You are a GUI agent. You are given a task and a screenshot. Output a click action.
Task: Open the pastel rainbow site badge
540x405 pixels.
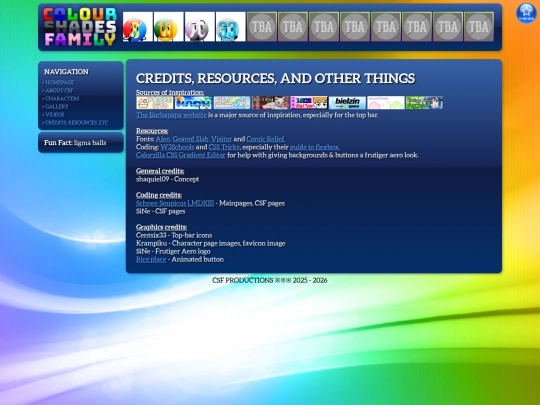click(232, 103)
